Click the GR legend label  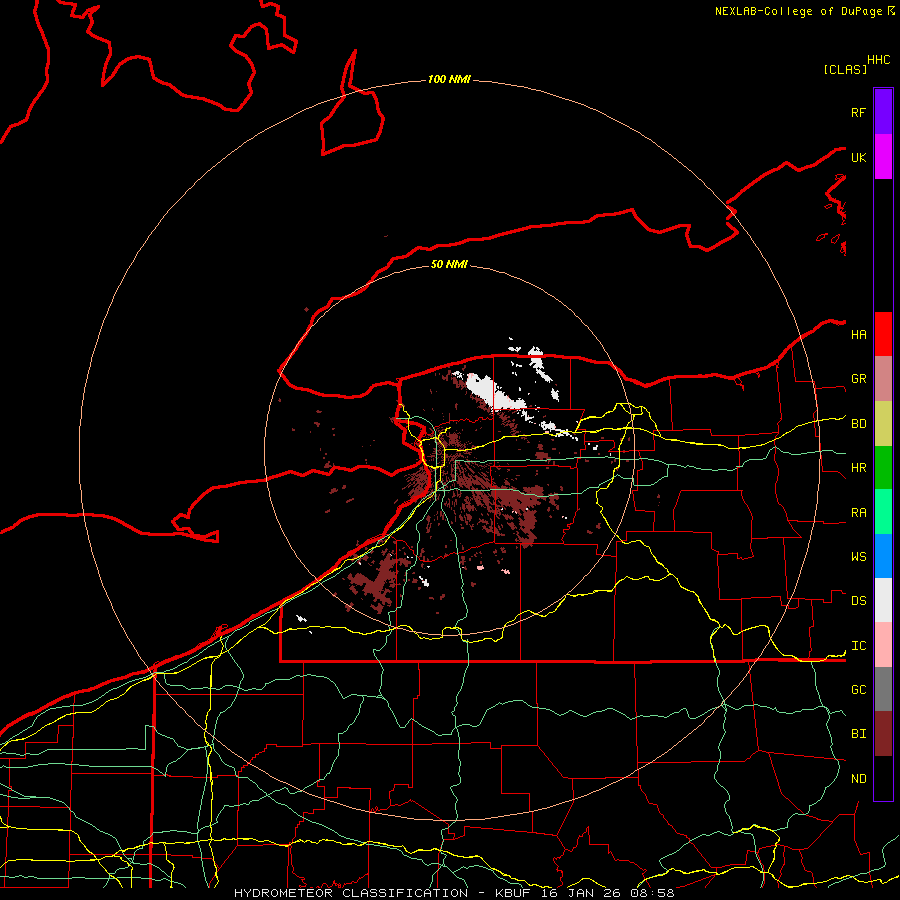tap(858, 379)
